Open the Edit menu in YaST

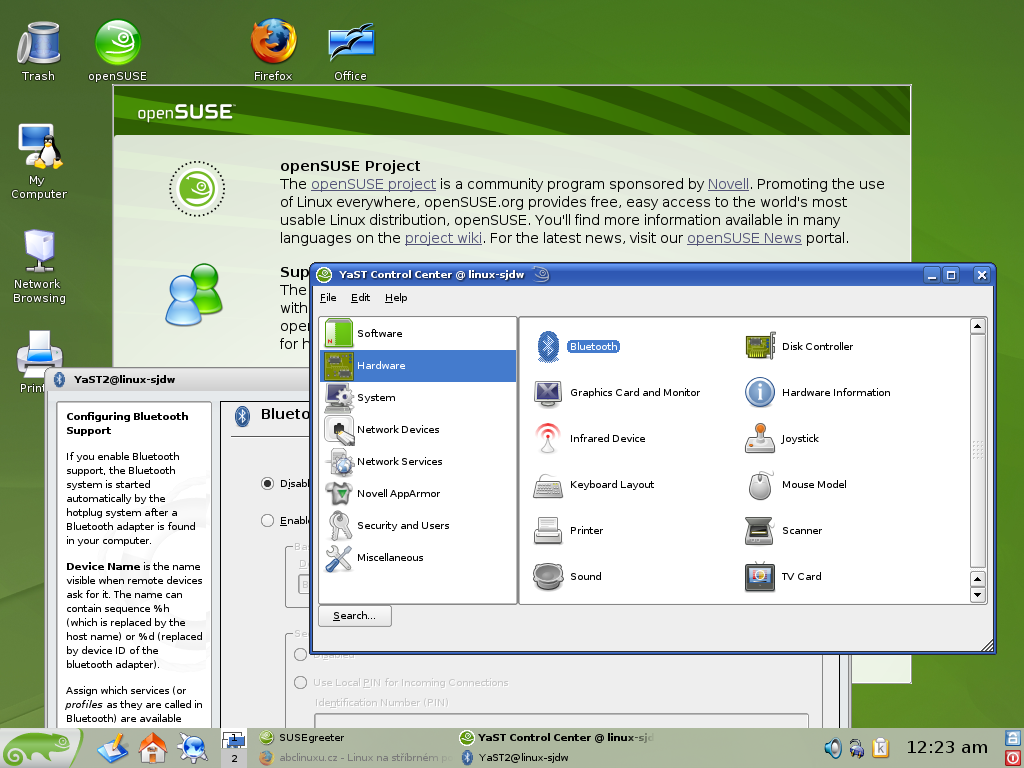point(360,298)
